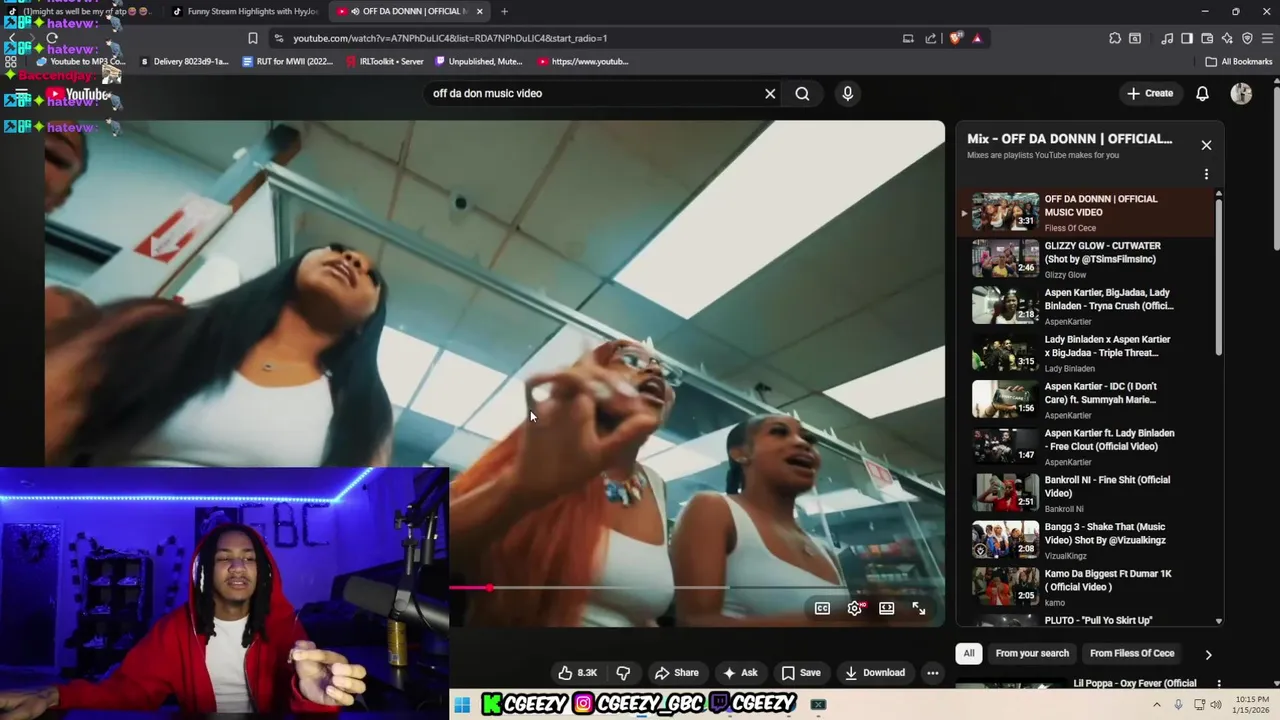This screenshot has height=720, width=1280.
Task: Open Brave Wallet icon
Action: tap(1207, 38)
